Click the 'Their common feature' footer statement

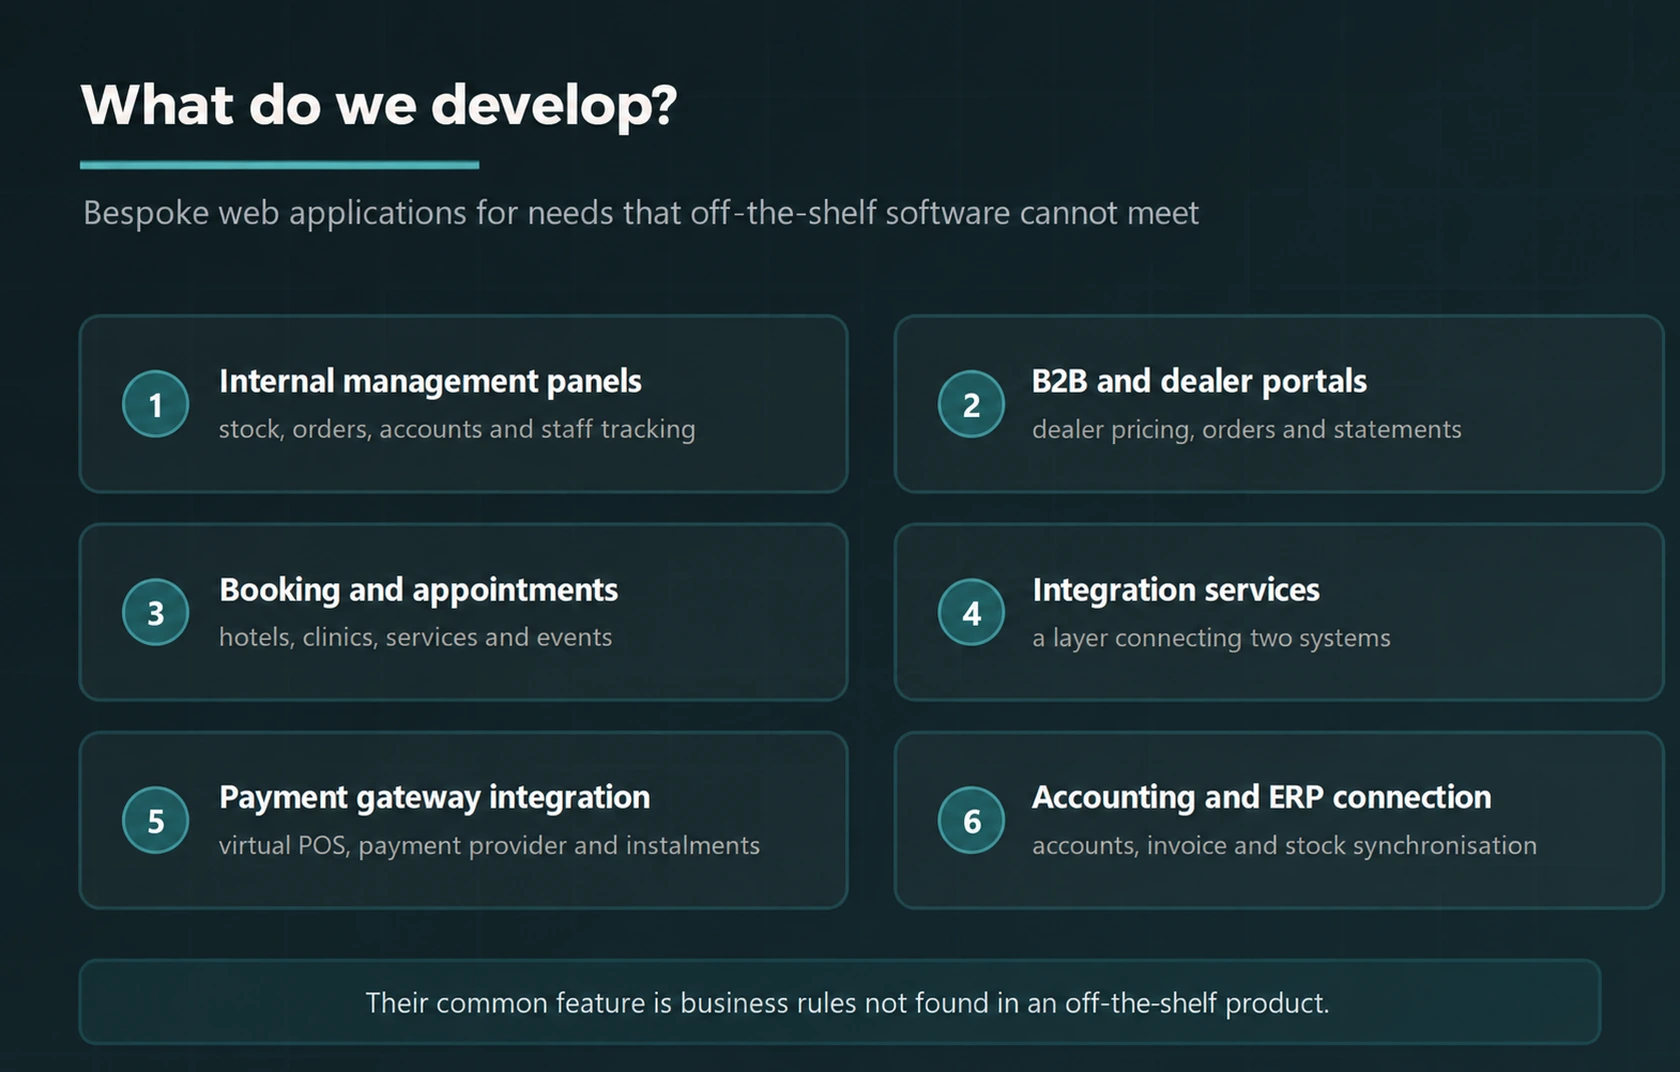847,1003
